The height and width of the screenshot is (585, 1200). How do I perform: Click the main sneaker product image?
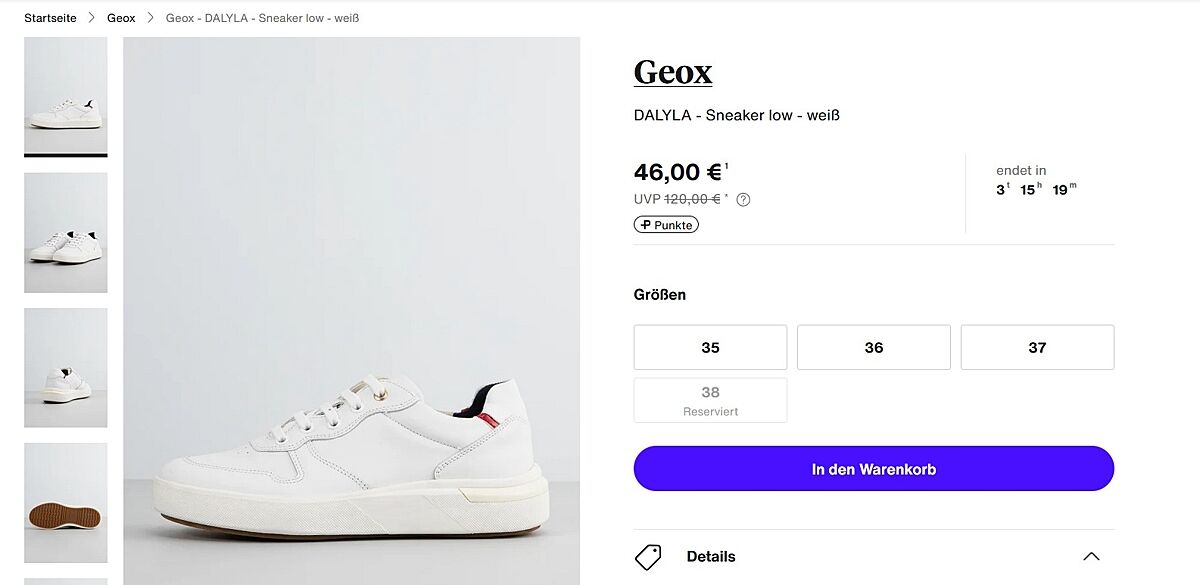pyautogui.click(x=351, y=310)
